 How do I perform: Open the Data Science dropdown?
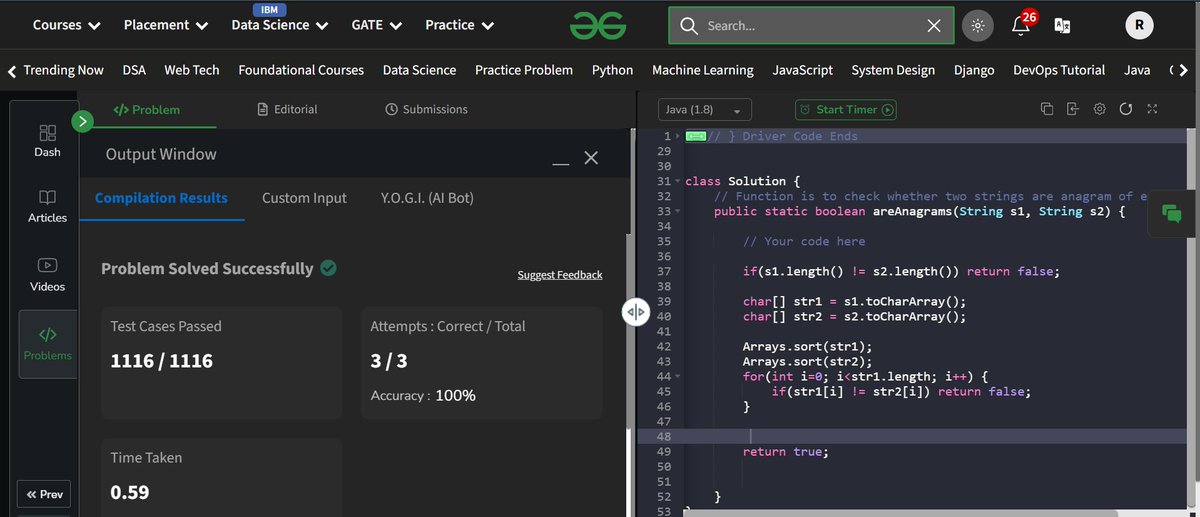coord(279,25)
